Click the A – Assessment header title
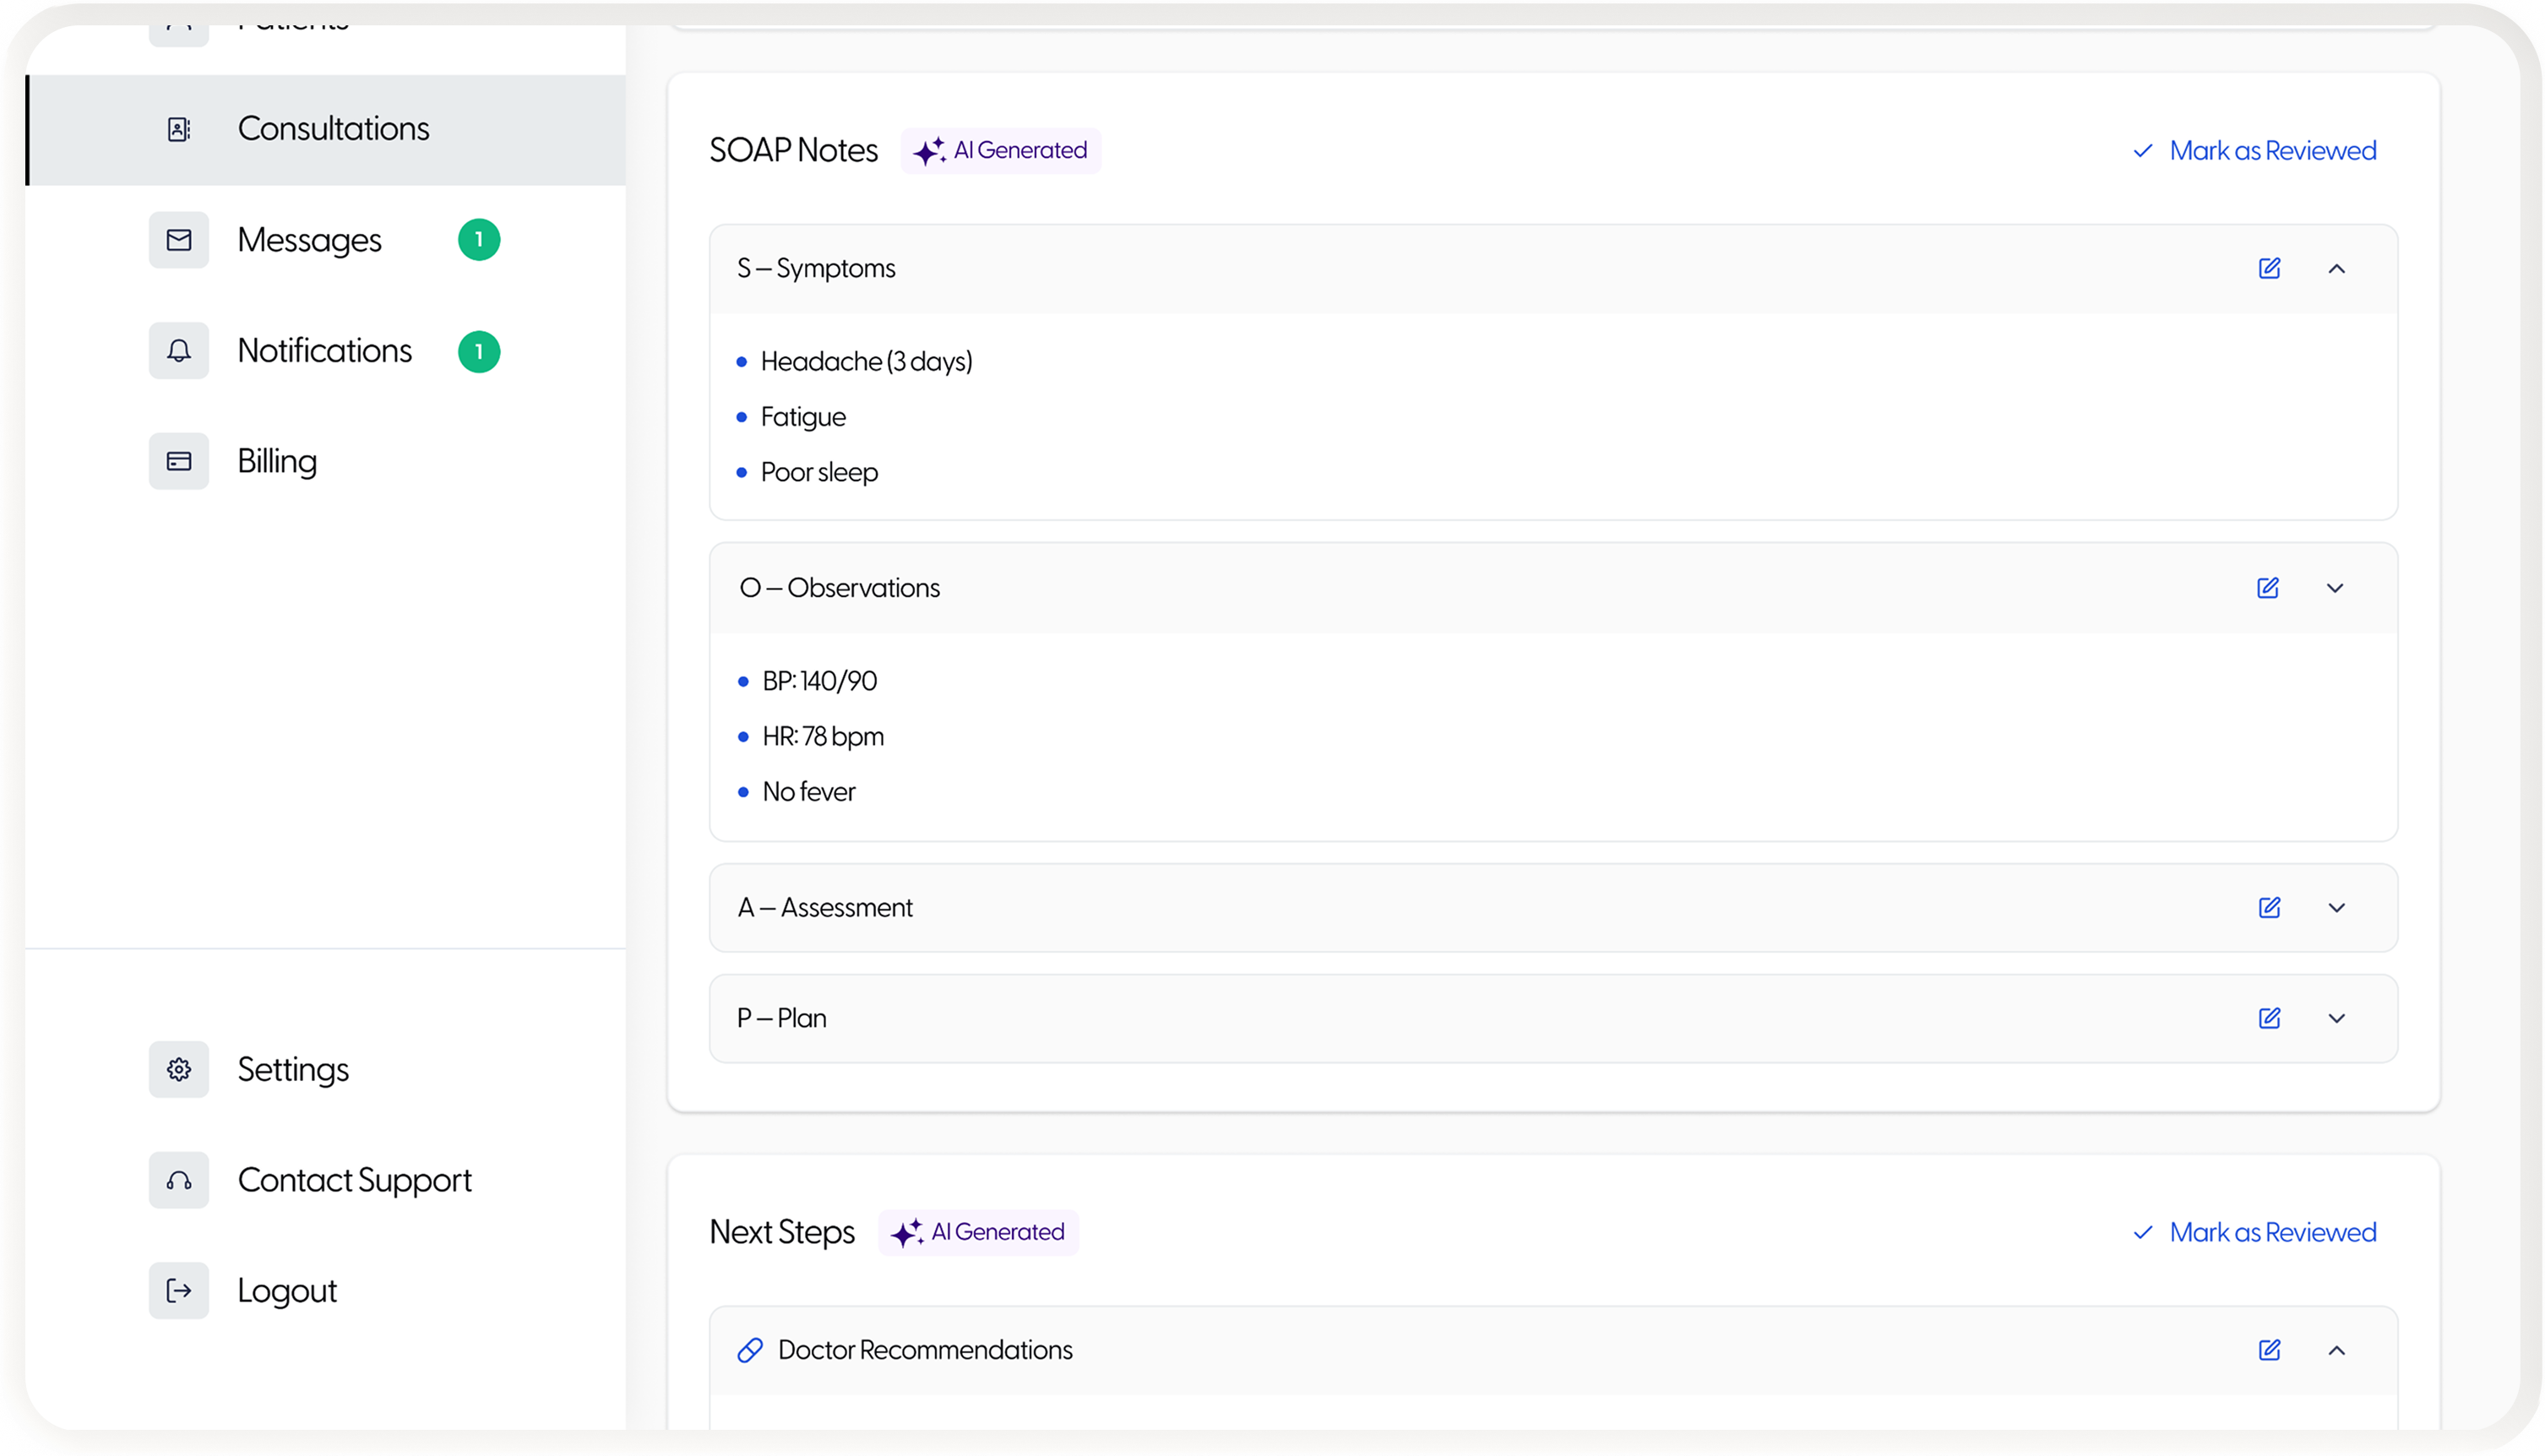Viewport: 2545px width, 1456px height. (825, 908)
